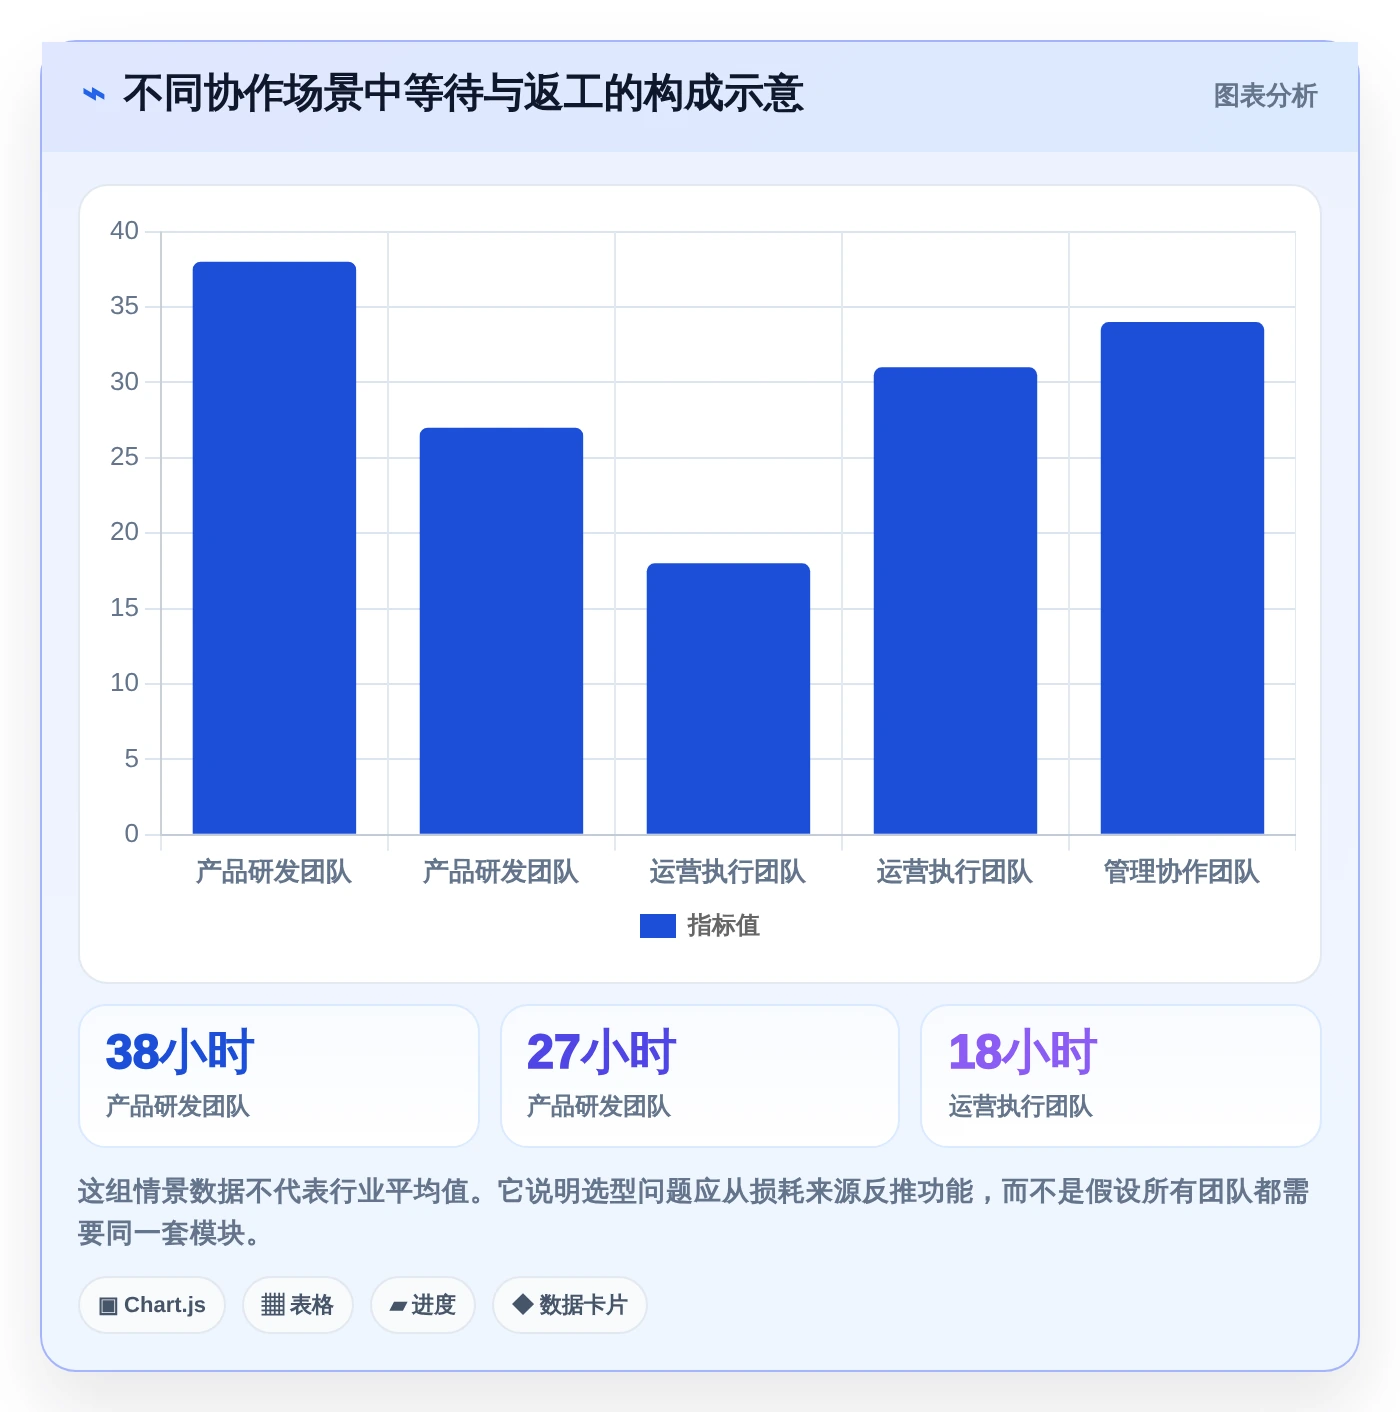Image resolution: width=1400 pixels, height=1412 pixels.
Task: Select the bar with value 27
Action: (501, 631)
